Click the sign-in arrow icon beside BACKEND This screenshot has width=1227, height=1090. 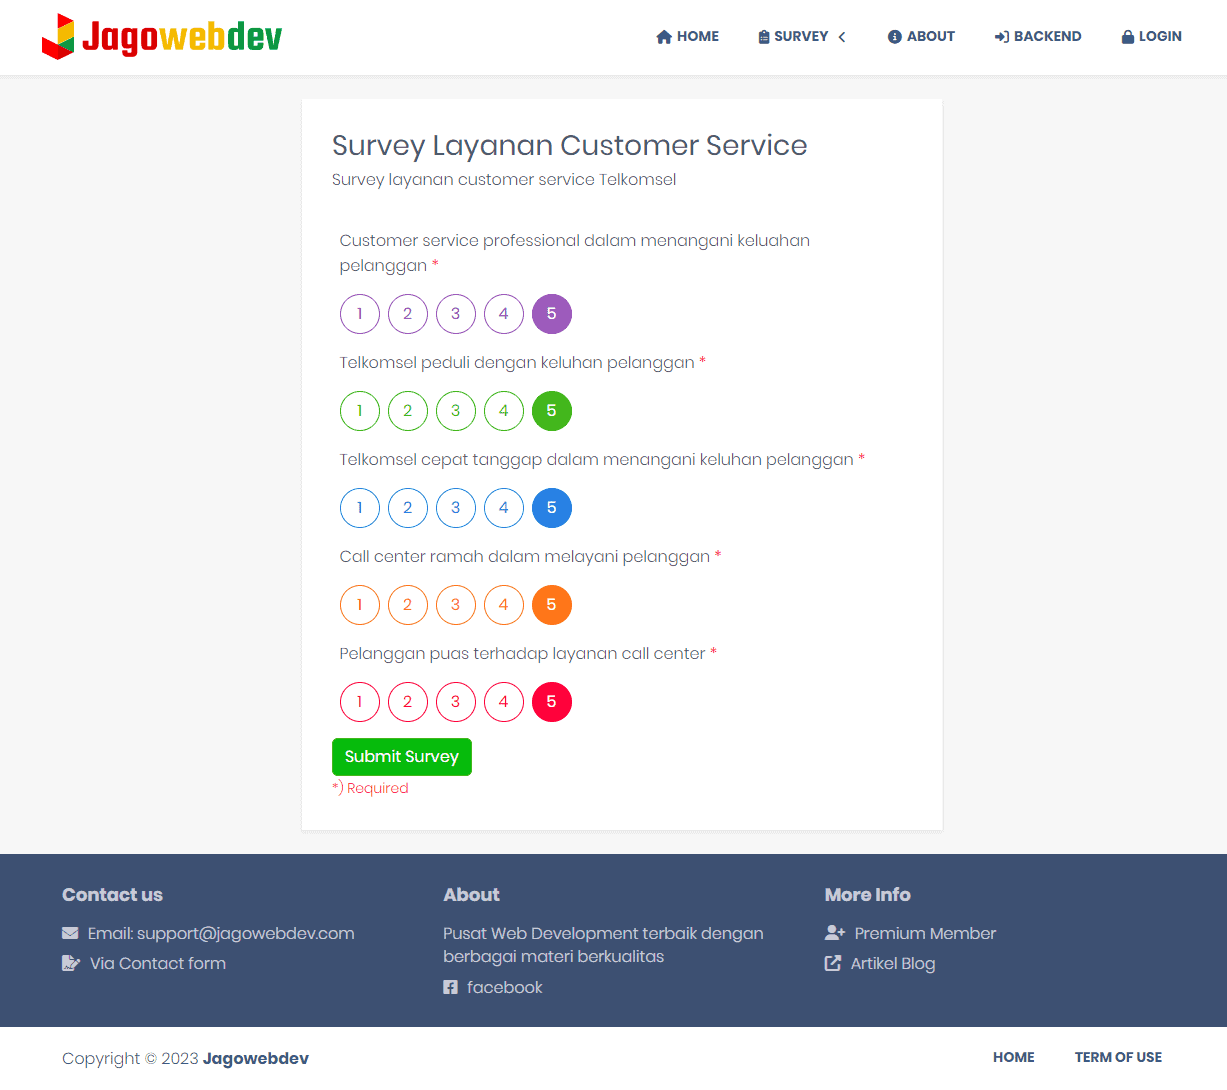point(1002,37)
